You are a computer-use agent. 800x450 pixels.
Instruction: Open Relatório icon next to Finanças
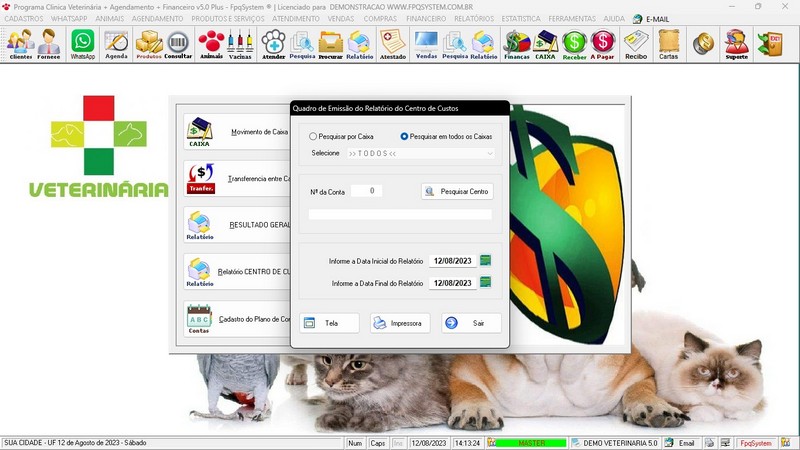click(x=484, y=44)
